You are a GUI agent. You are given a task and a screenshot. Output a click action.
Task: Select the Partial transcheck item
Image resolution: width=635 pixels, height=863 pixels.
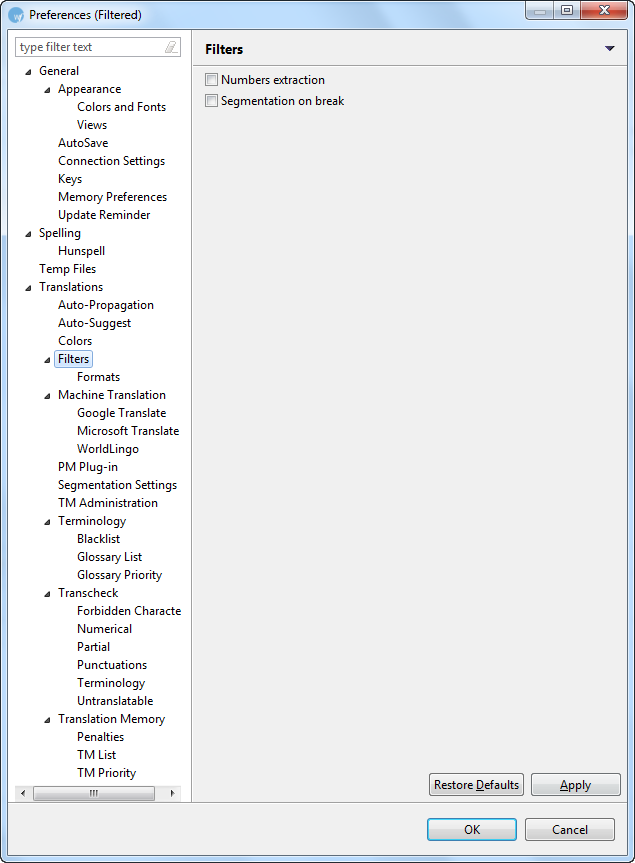click(93, 647)
